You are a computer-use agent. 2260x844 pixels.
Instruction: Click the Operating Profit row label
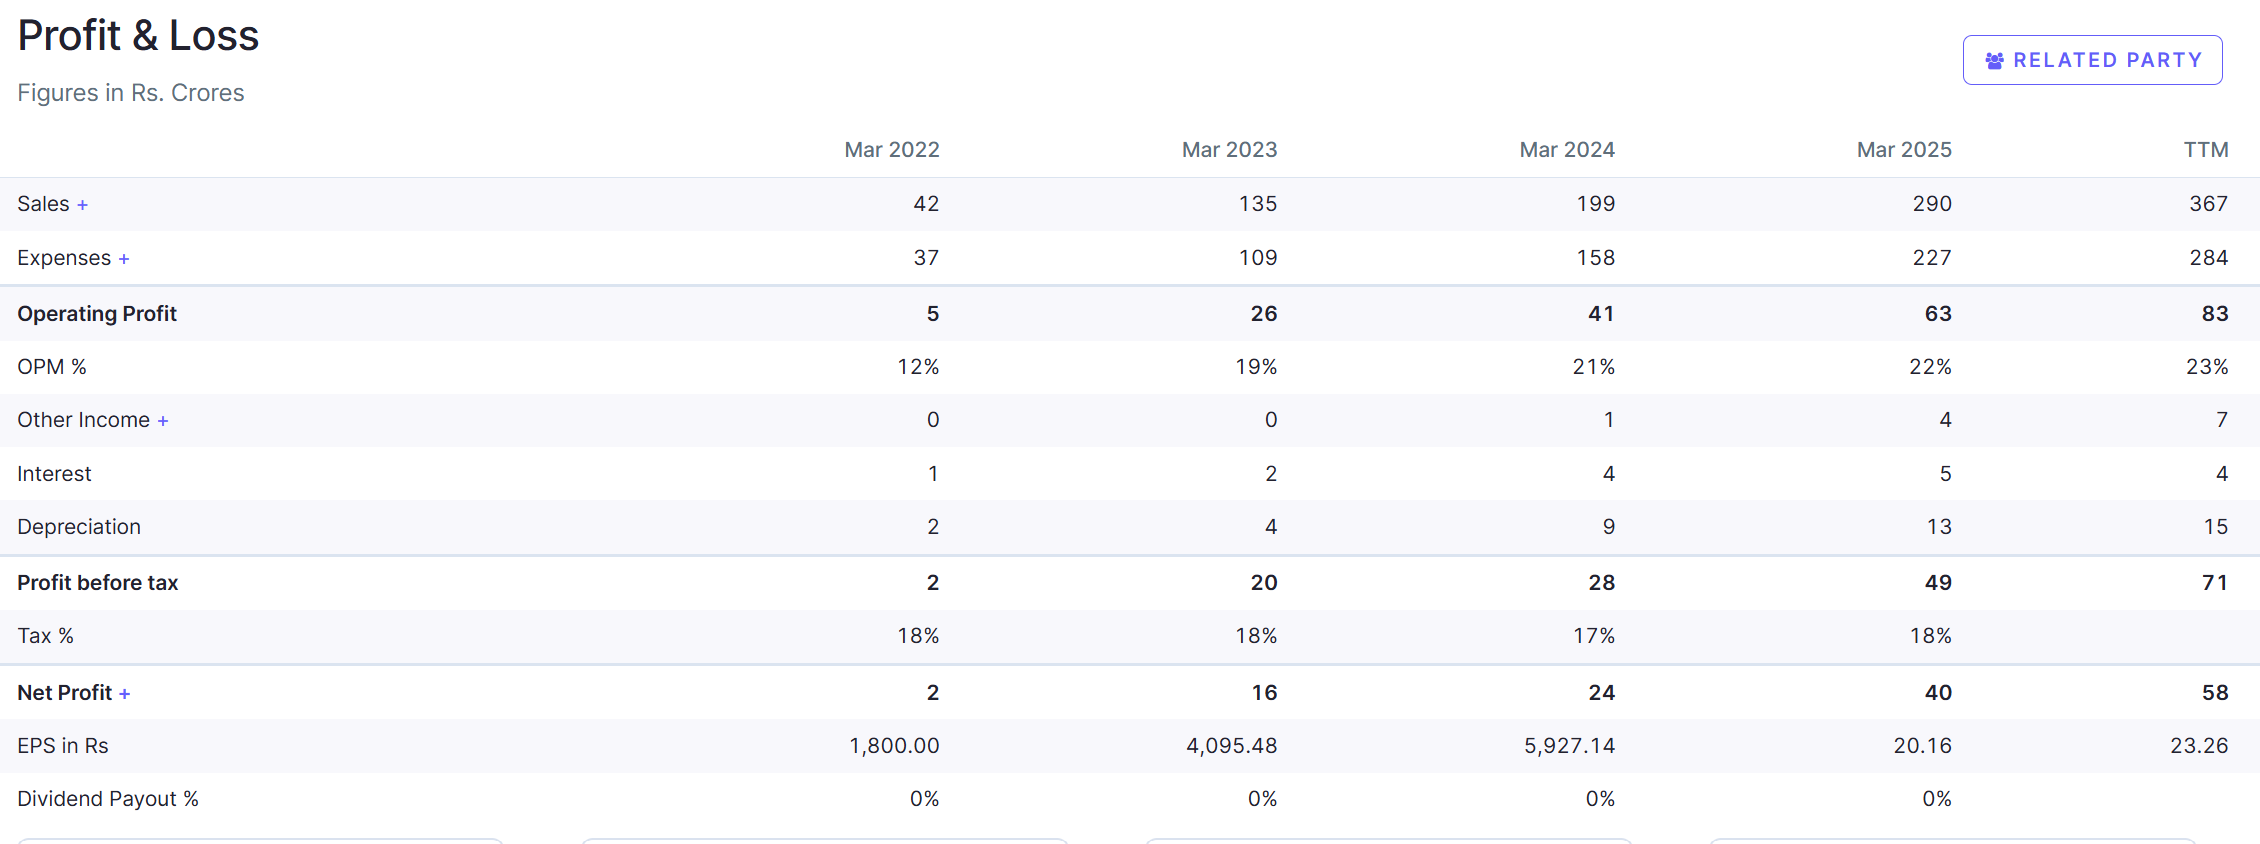coord(97,314)
